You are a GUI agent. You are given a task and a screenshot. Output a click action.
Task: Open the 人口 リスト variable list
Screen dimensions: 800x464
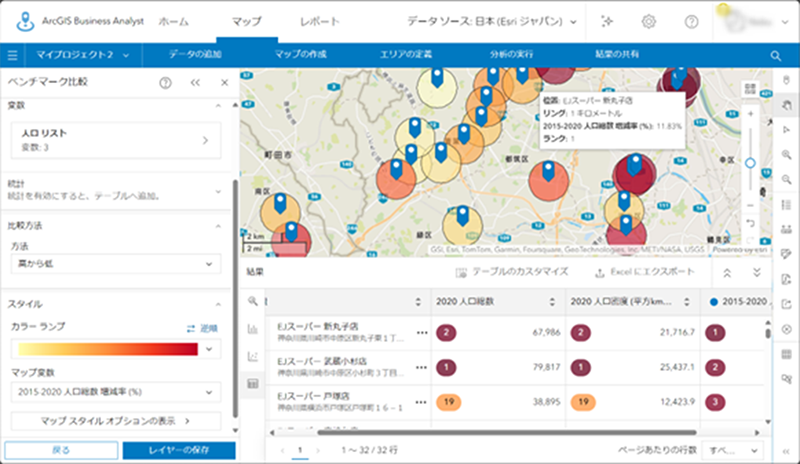click(x=116, y=140)
